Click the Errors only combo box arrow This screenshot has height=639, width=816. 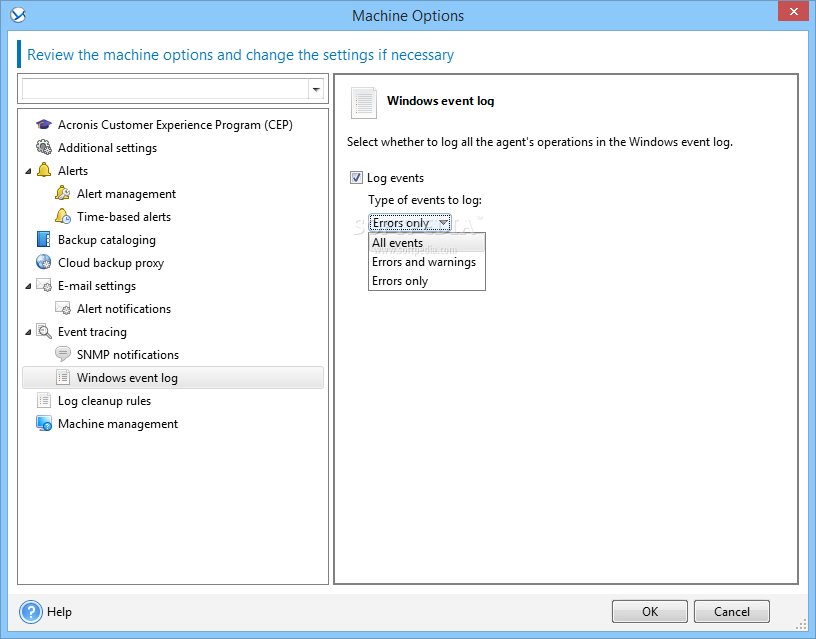coord(443,223)
